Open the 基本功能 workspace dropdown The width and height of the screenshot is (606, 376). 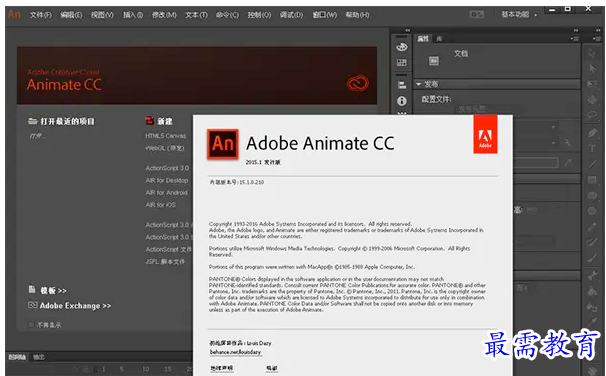click(519, 14)
